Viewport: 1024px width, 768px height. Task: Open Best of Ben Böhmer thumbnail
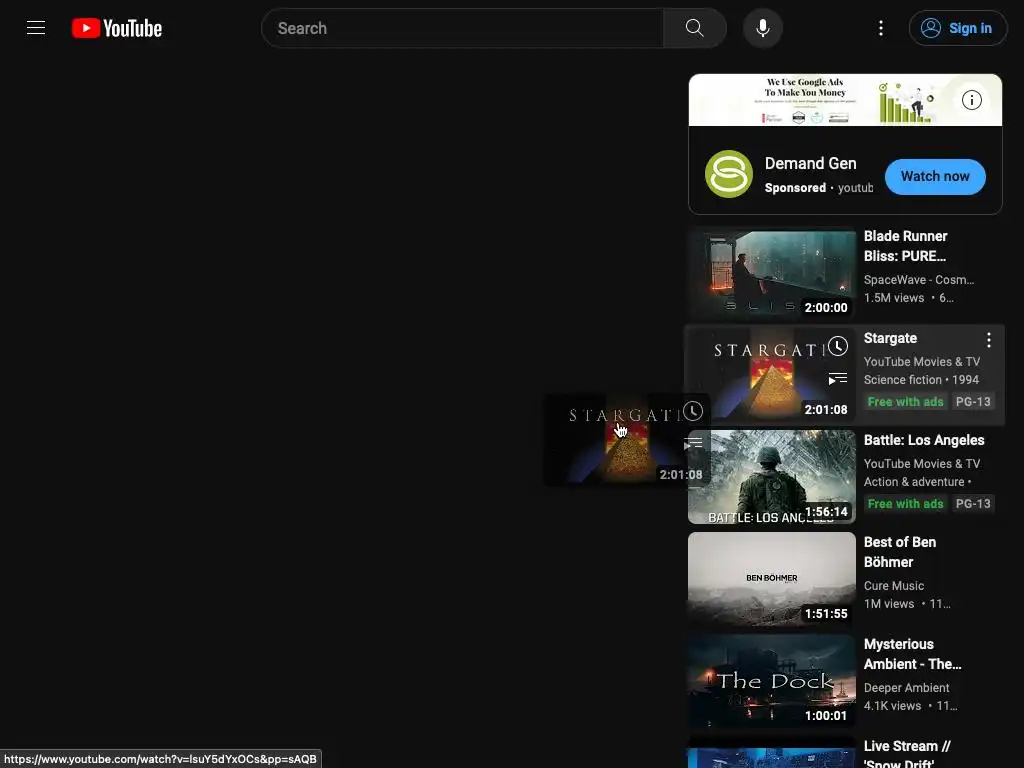[771, 579]
